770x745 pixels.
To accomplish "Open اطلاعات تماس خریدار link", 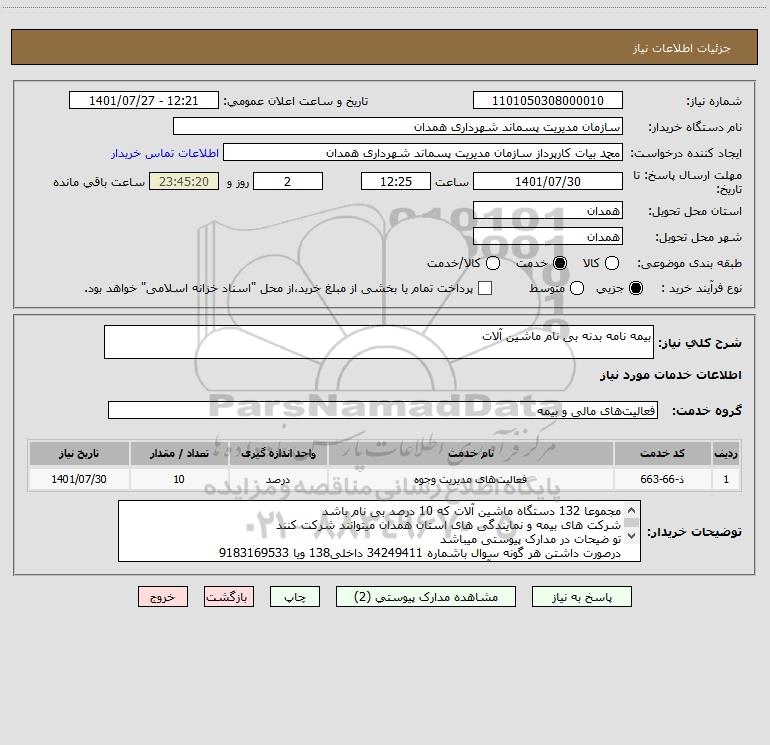I will coord(165,153).
